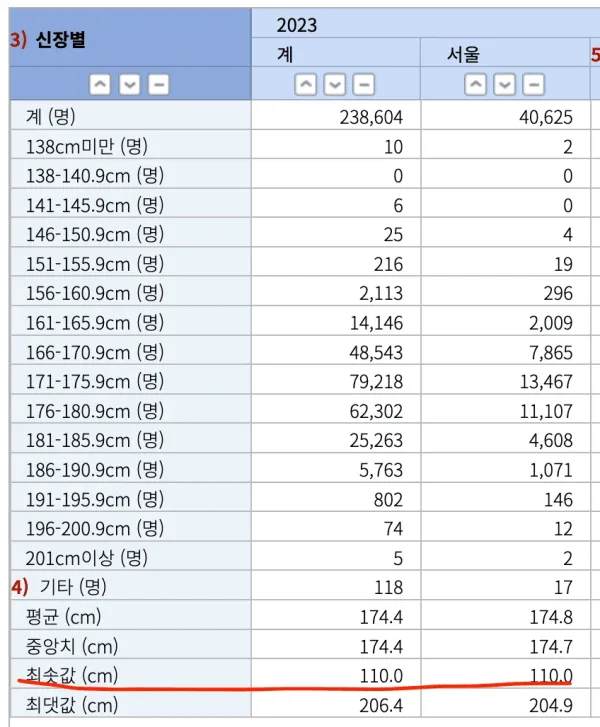
Task: Select the 156-160.9cm (명) row label
Action: coord(95,293)
